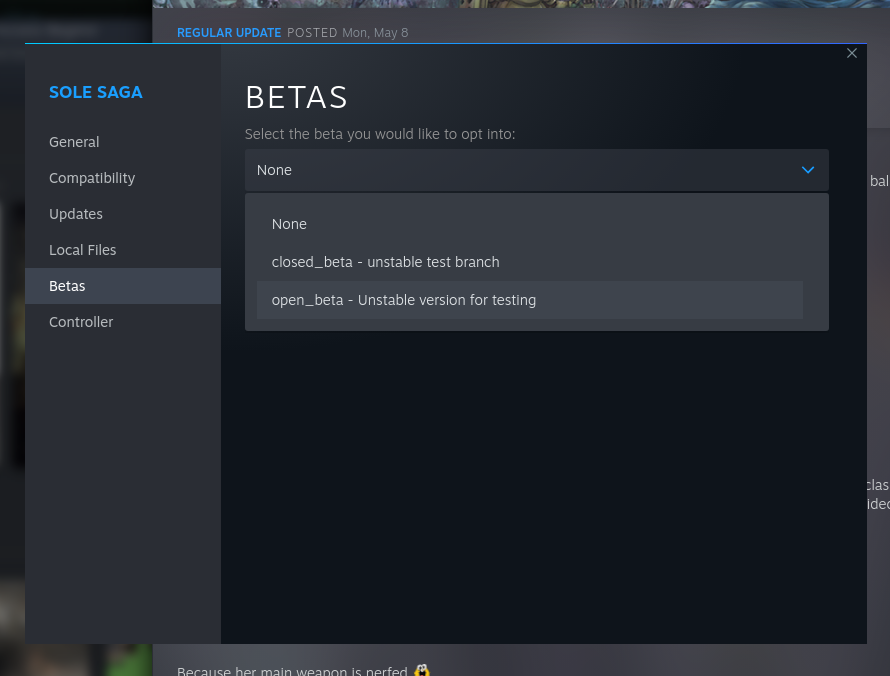Open the beta selection dropdown chevron
This screenshot has height=676, width=890.
pyautogui.click(x=808, y=170)
